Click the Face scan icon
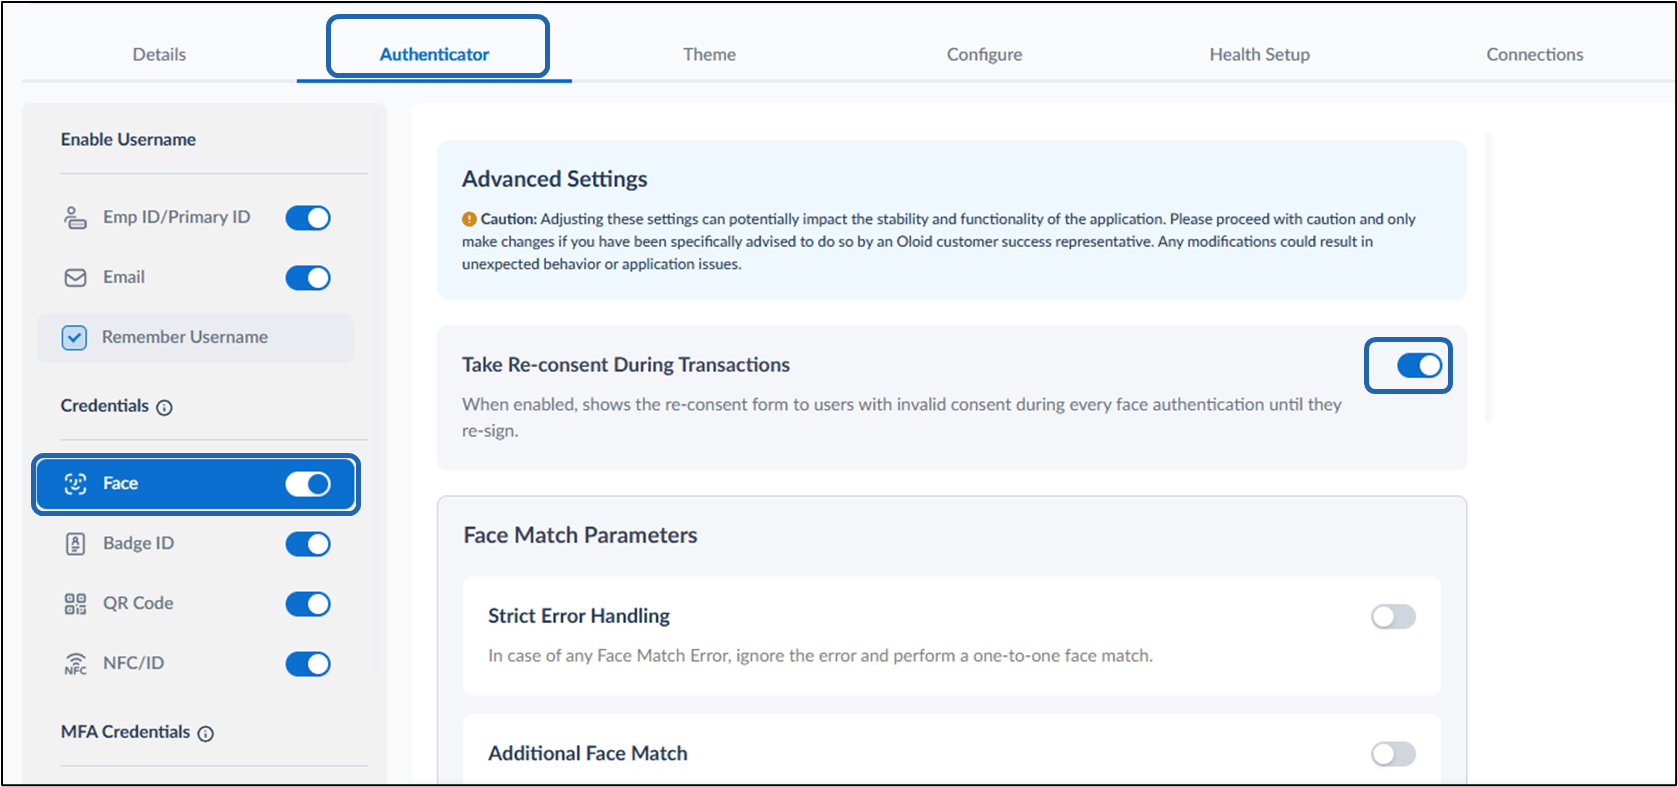Viewport: 1678px width, 787px height. pos(75,484)
